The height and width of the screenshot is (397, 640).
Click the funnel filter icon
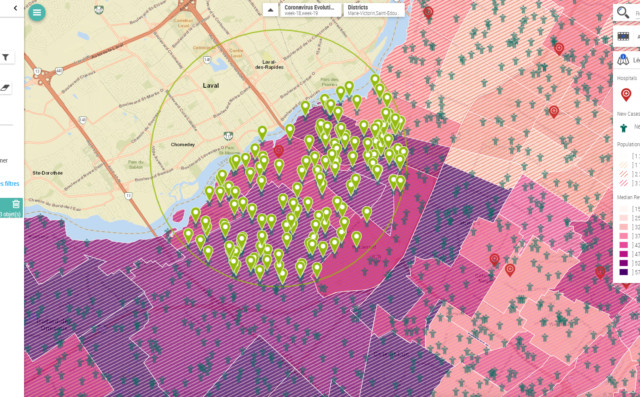[x=6, y=58]
